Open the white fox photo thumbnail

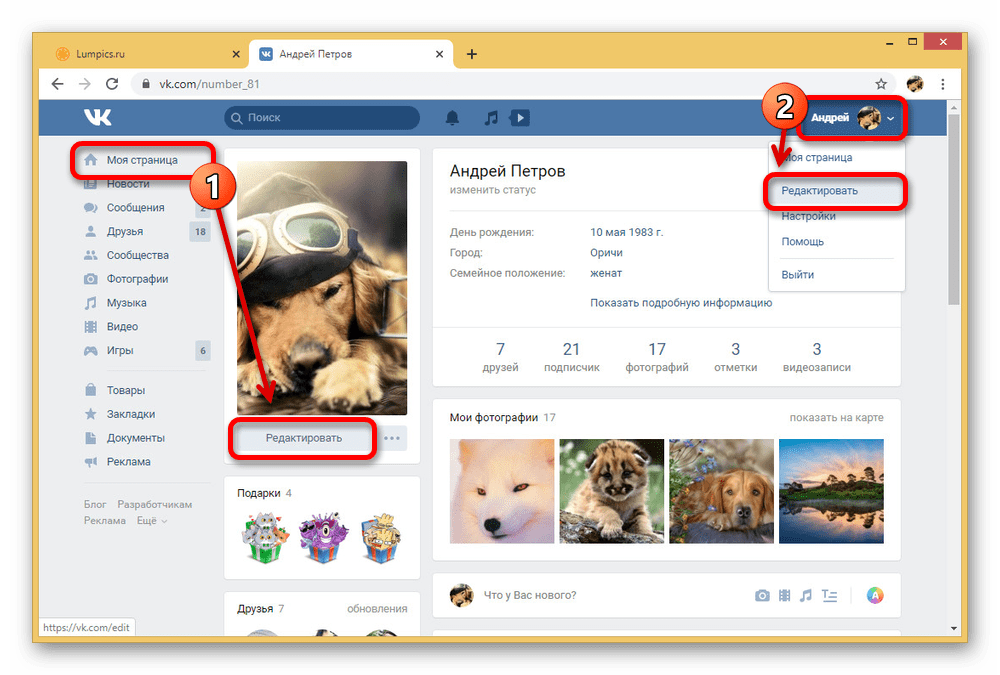pos(501,491)
